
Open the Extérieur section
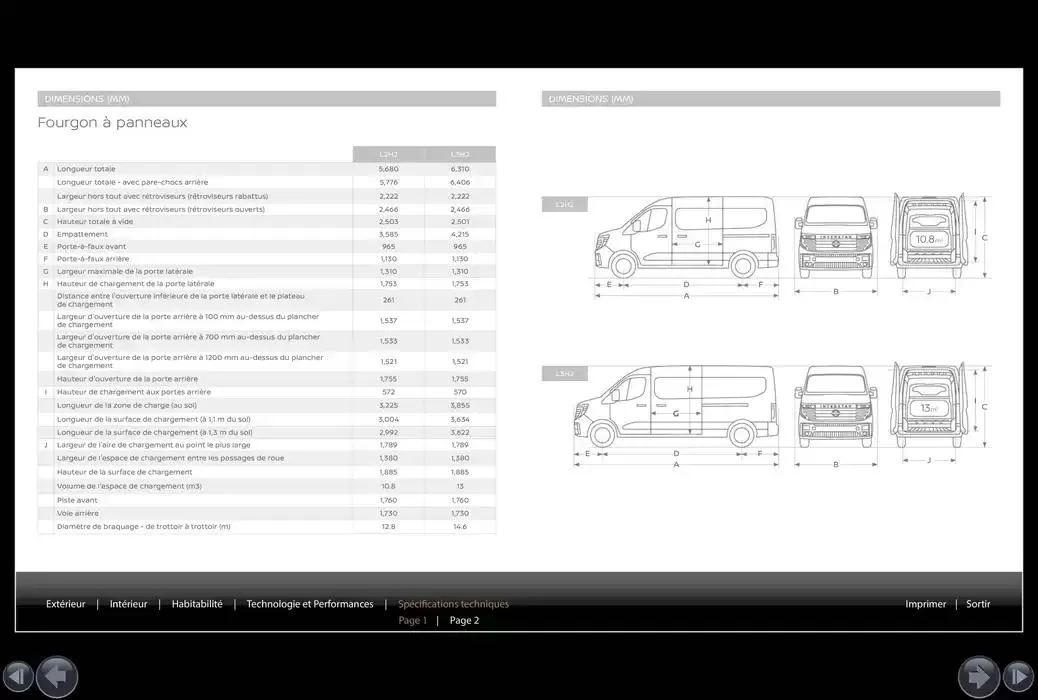pos(66,604)
